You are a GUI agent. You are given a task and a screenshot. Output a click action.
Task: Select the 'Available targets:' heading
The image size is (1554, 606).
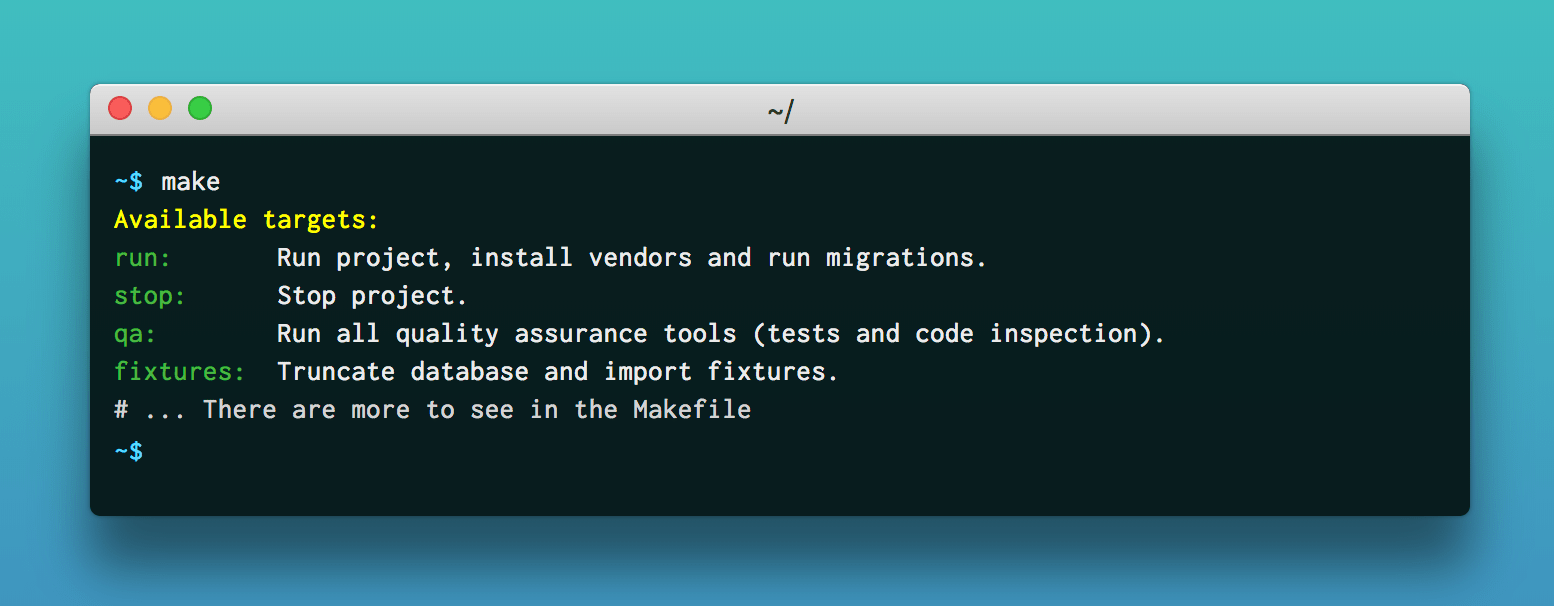point(247,220)
